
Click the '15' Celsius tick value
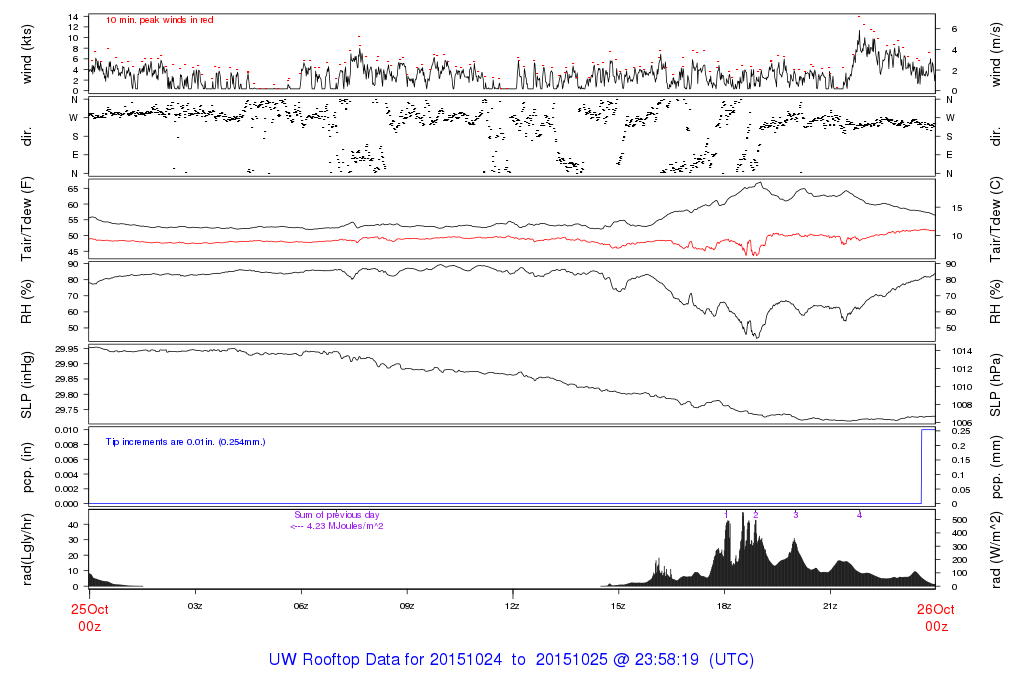point(957,208)
